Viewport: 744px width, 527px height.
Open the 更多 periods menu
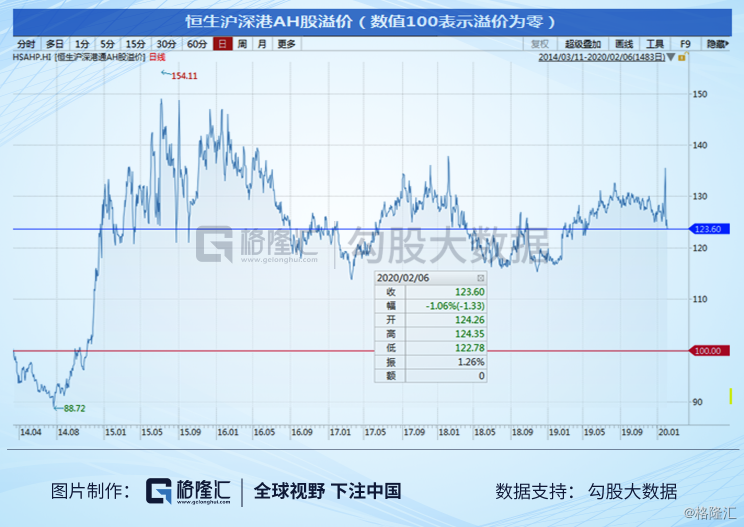click(287, 44)
